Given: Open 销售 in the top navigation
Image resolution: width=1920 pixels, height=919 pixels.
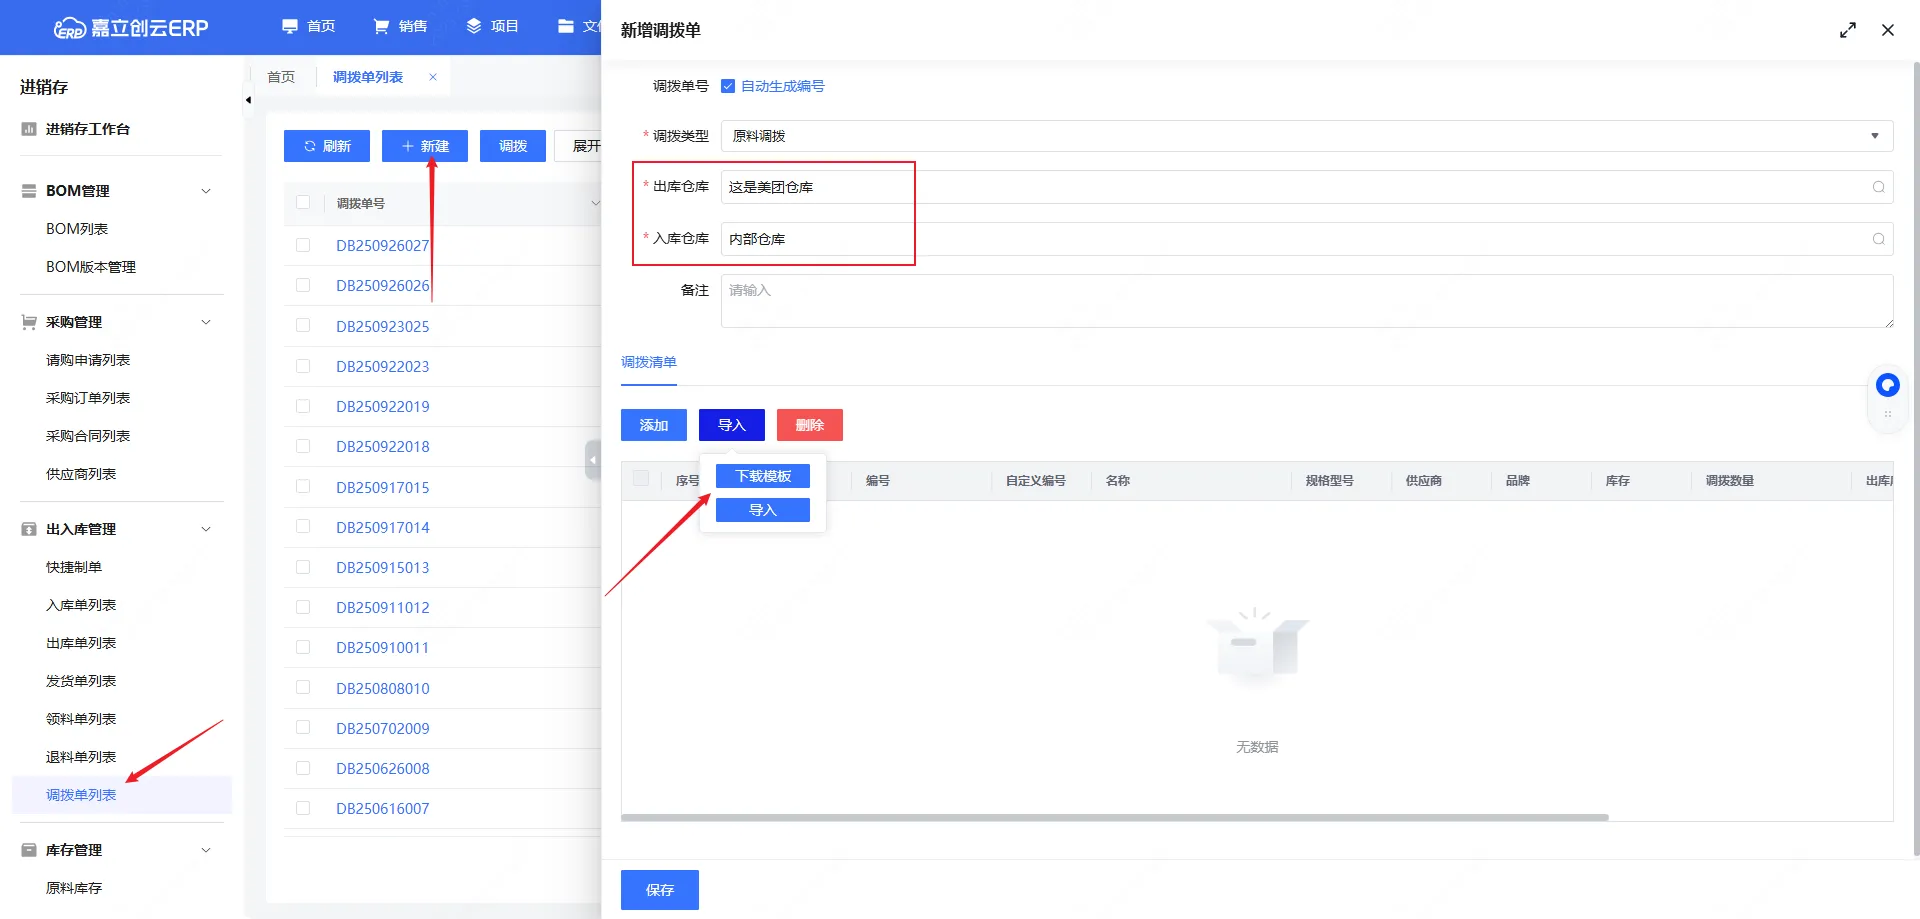Looking at the screenshot, I should point(400,26).
